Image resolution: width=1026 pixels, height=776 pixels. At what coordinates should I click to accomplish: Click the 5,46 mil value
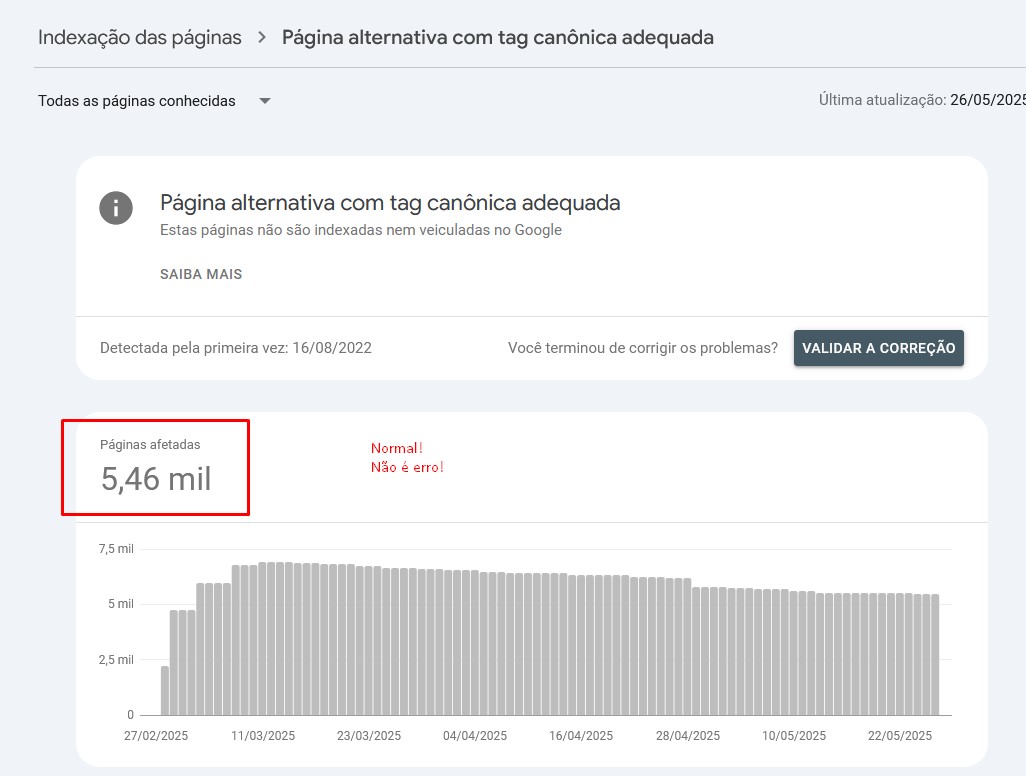pos(156,479)
